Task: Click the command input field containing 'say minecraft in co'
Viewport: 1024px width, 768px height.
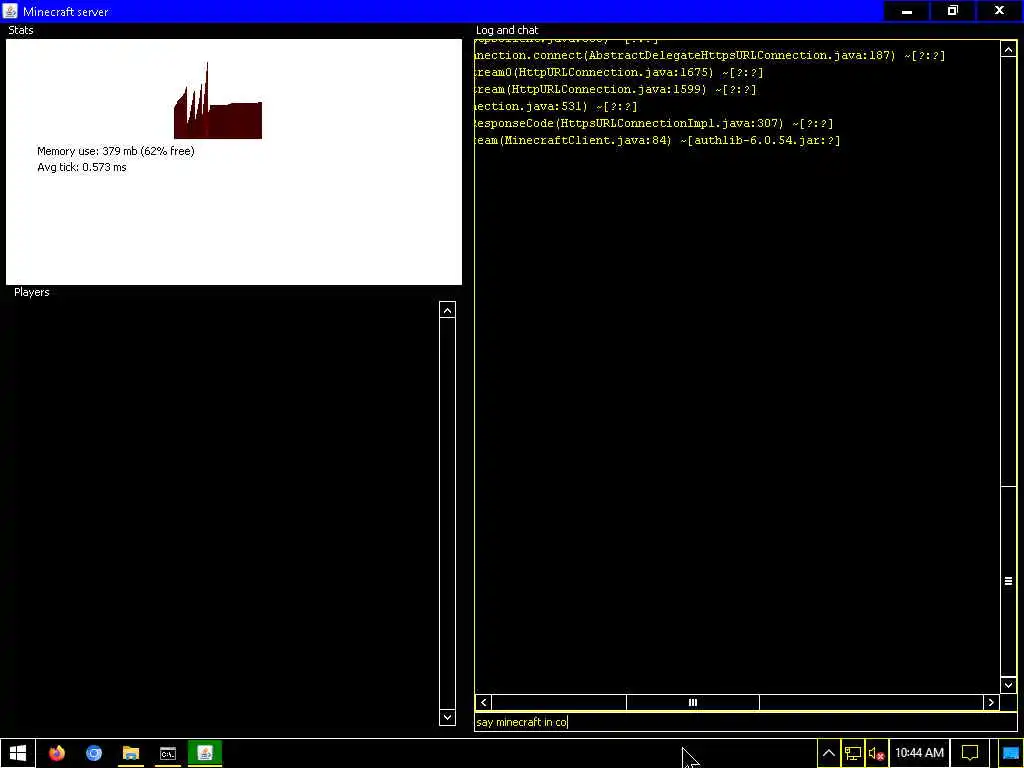Action: coord(745,722)
